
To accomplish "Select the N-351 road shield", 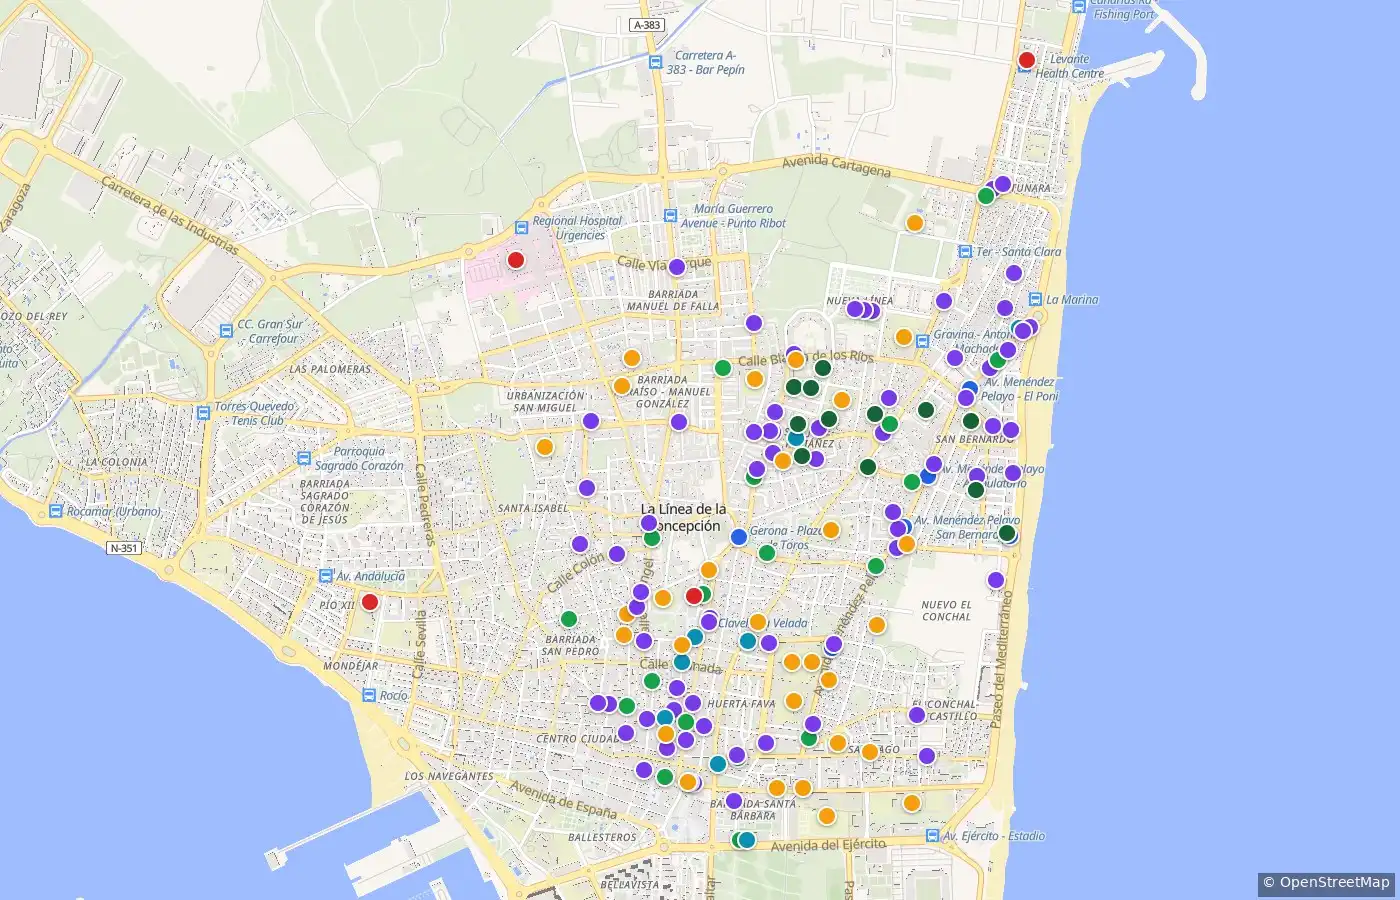I will (x=124, y=548).
